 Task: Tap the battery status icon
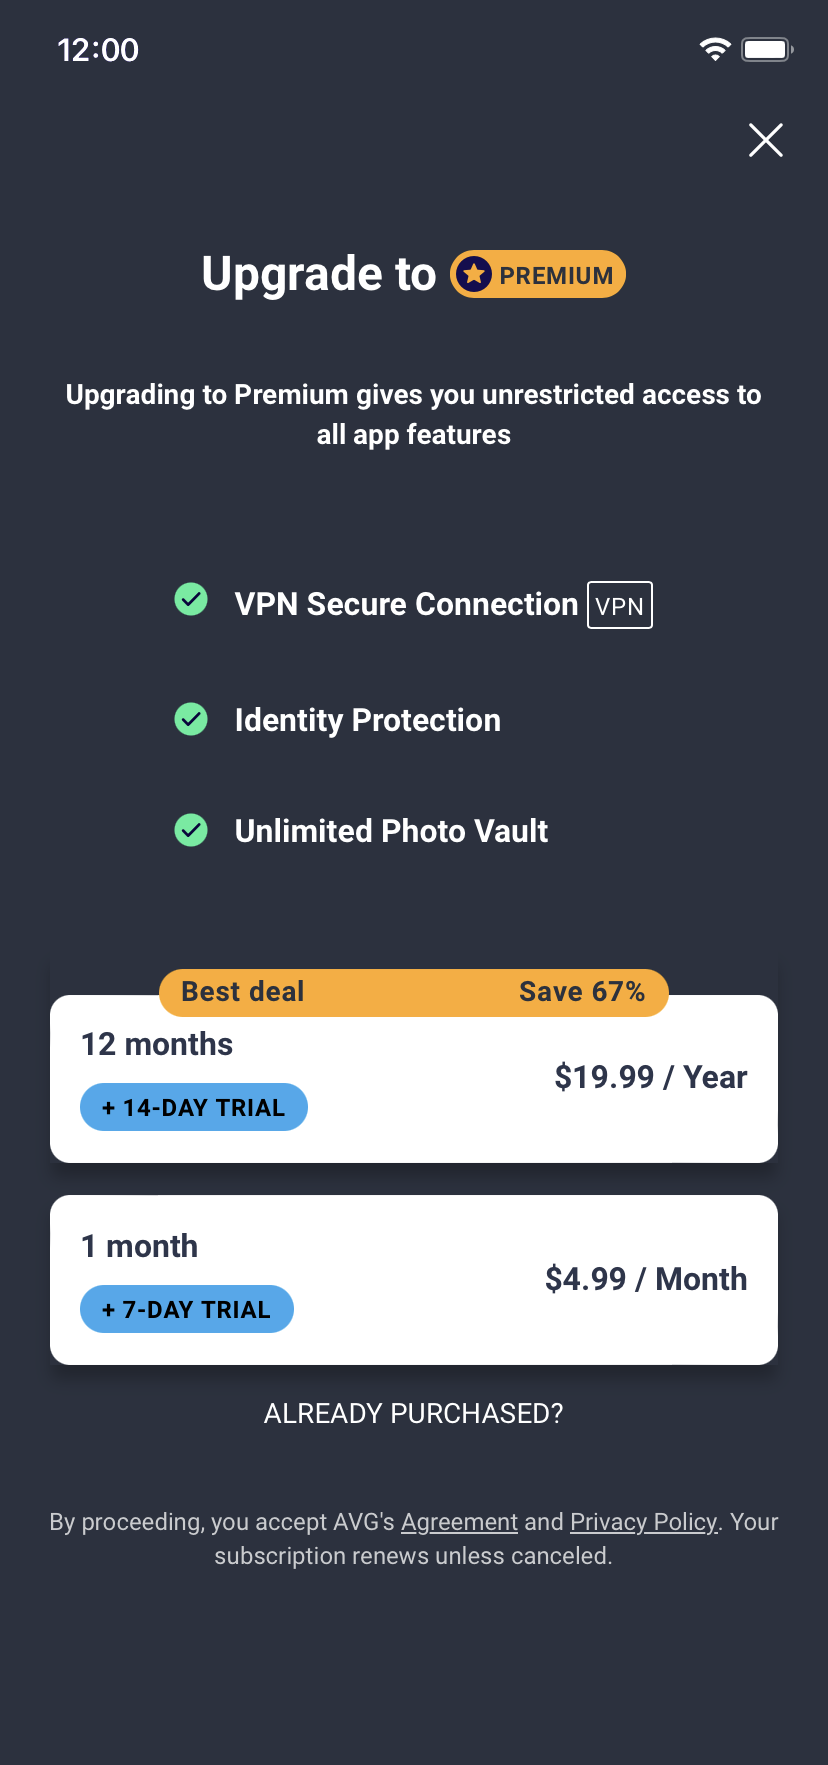pos(768,49)
